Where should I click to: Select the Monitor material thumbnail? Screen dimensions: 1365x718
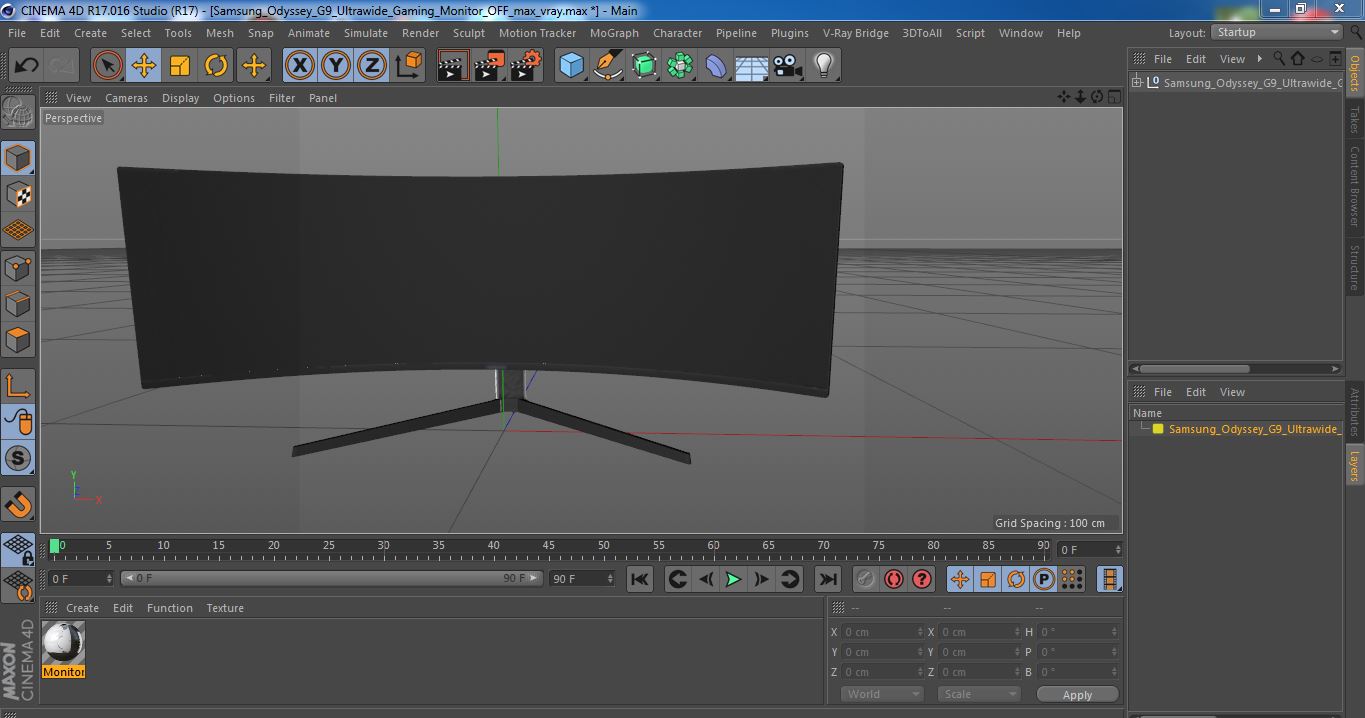pos(64,643)
